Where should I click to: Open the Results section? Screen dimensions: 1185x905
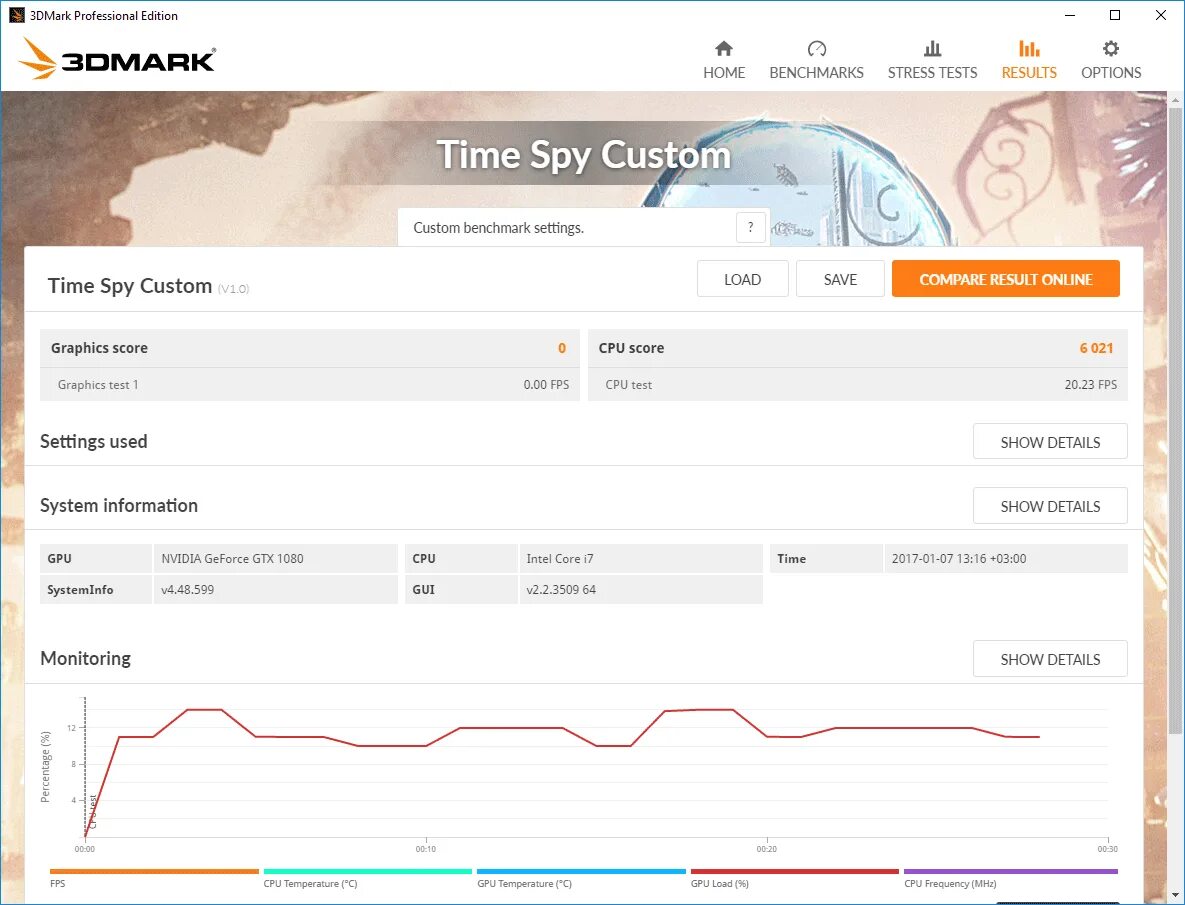click(x=1029, y=60)
